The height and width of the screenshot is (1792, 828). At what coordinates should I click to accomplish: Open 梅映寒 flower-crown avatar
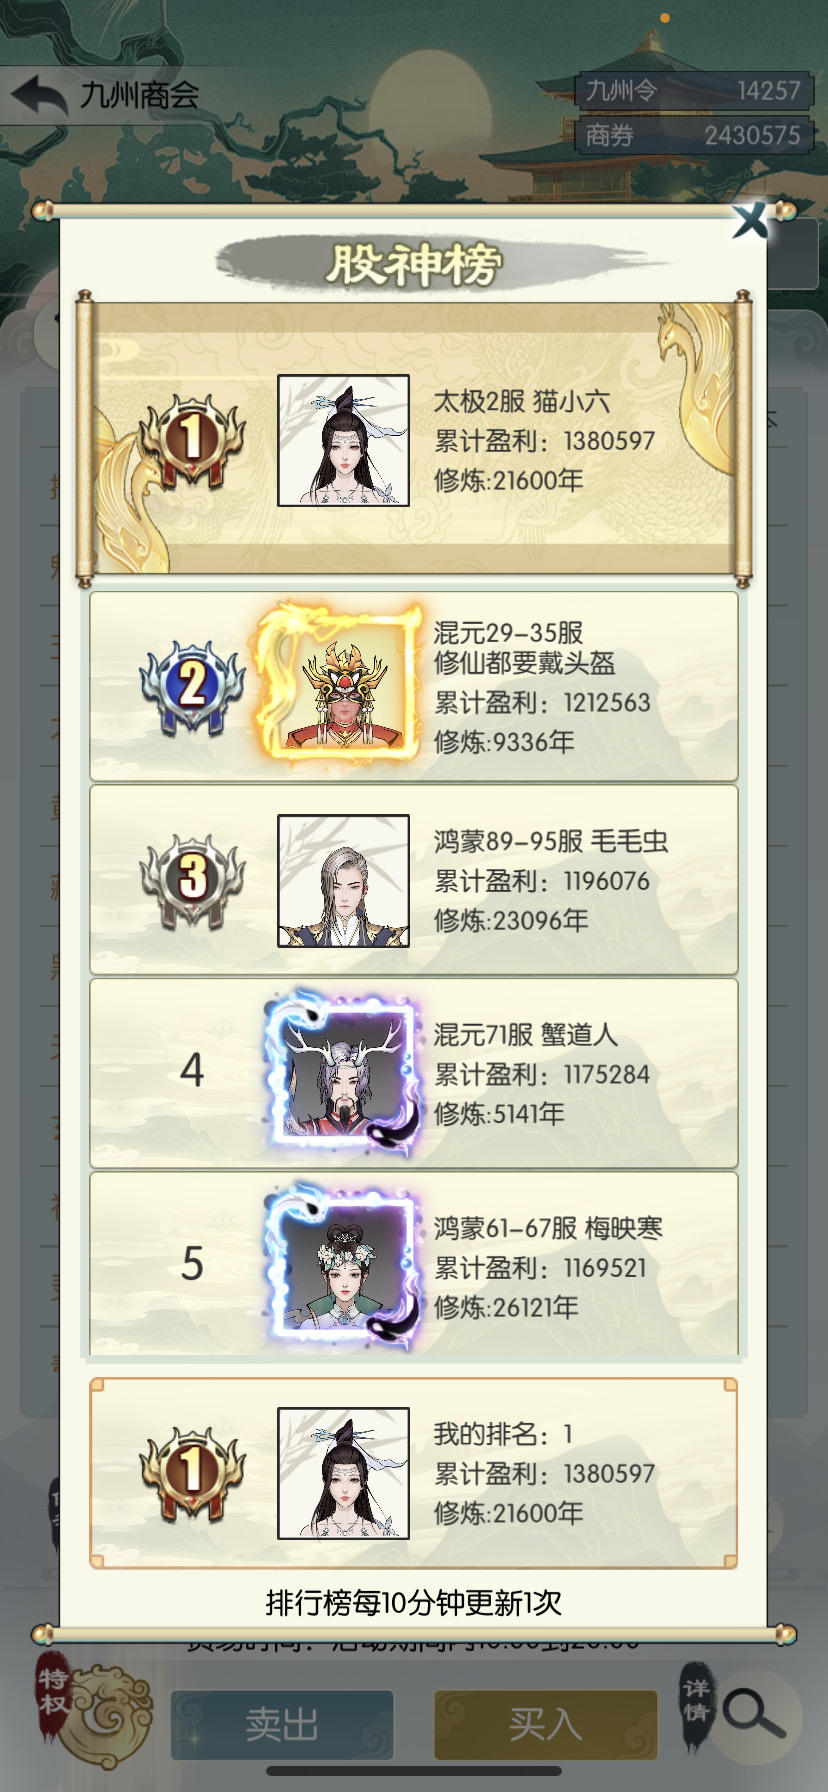click(343, 1267)
